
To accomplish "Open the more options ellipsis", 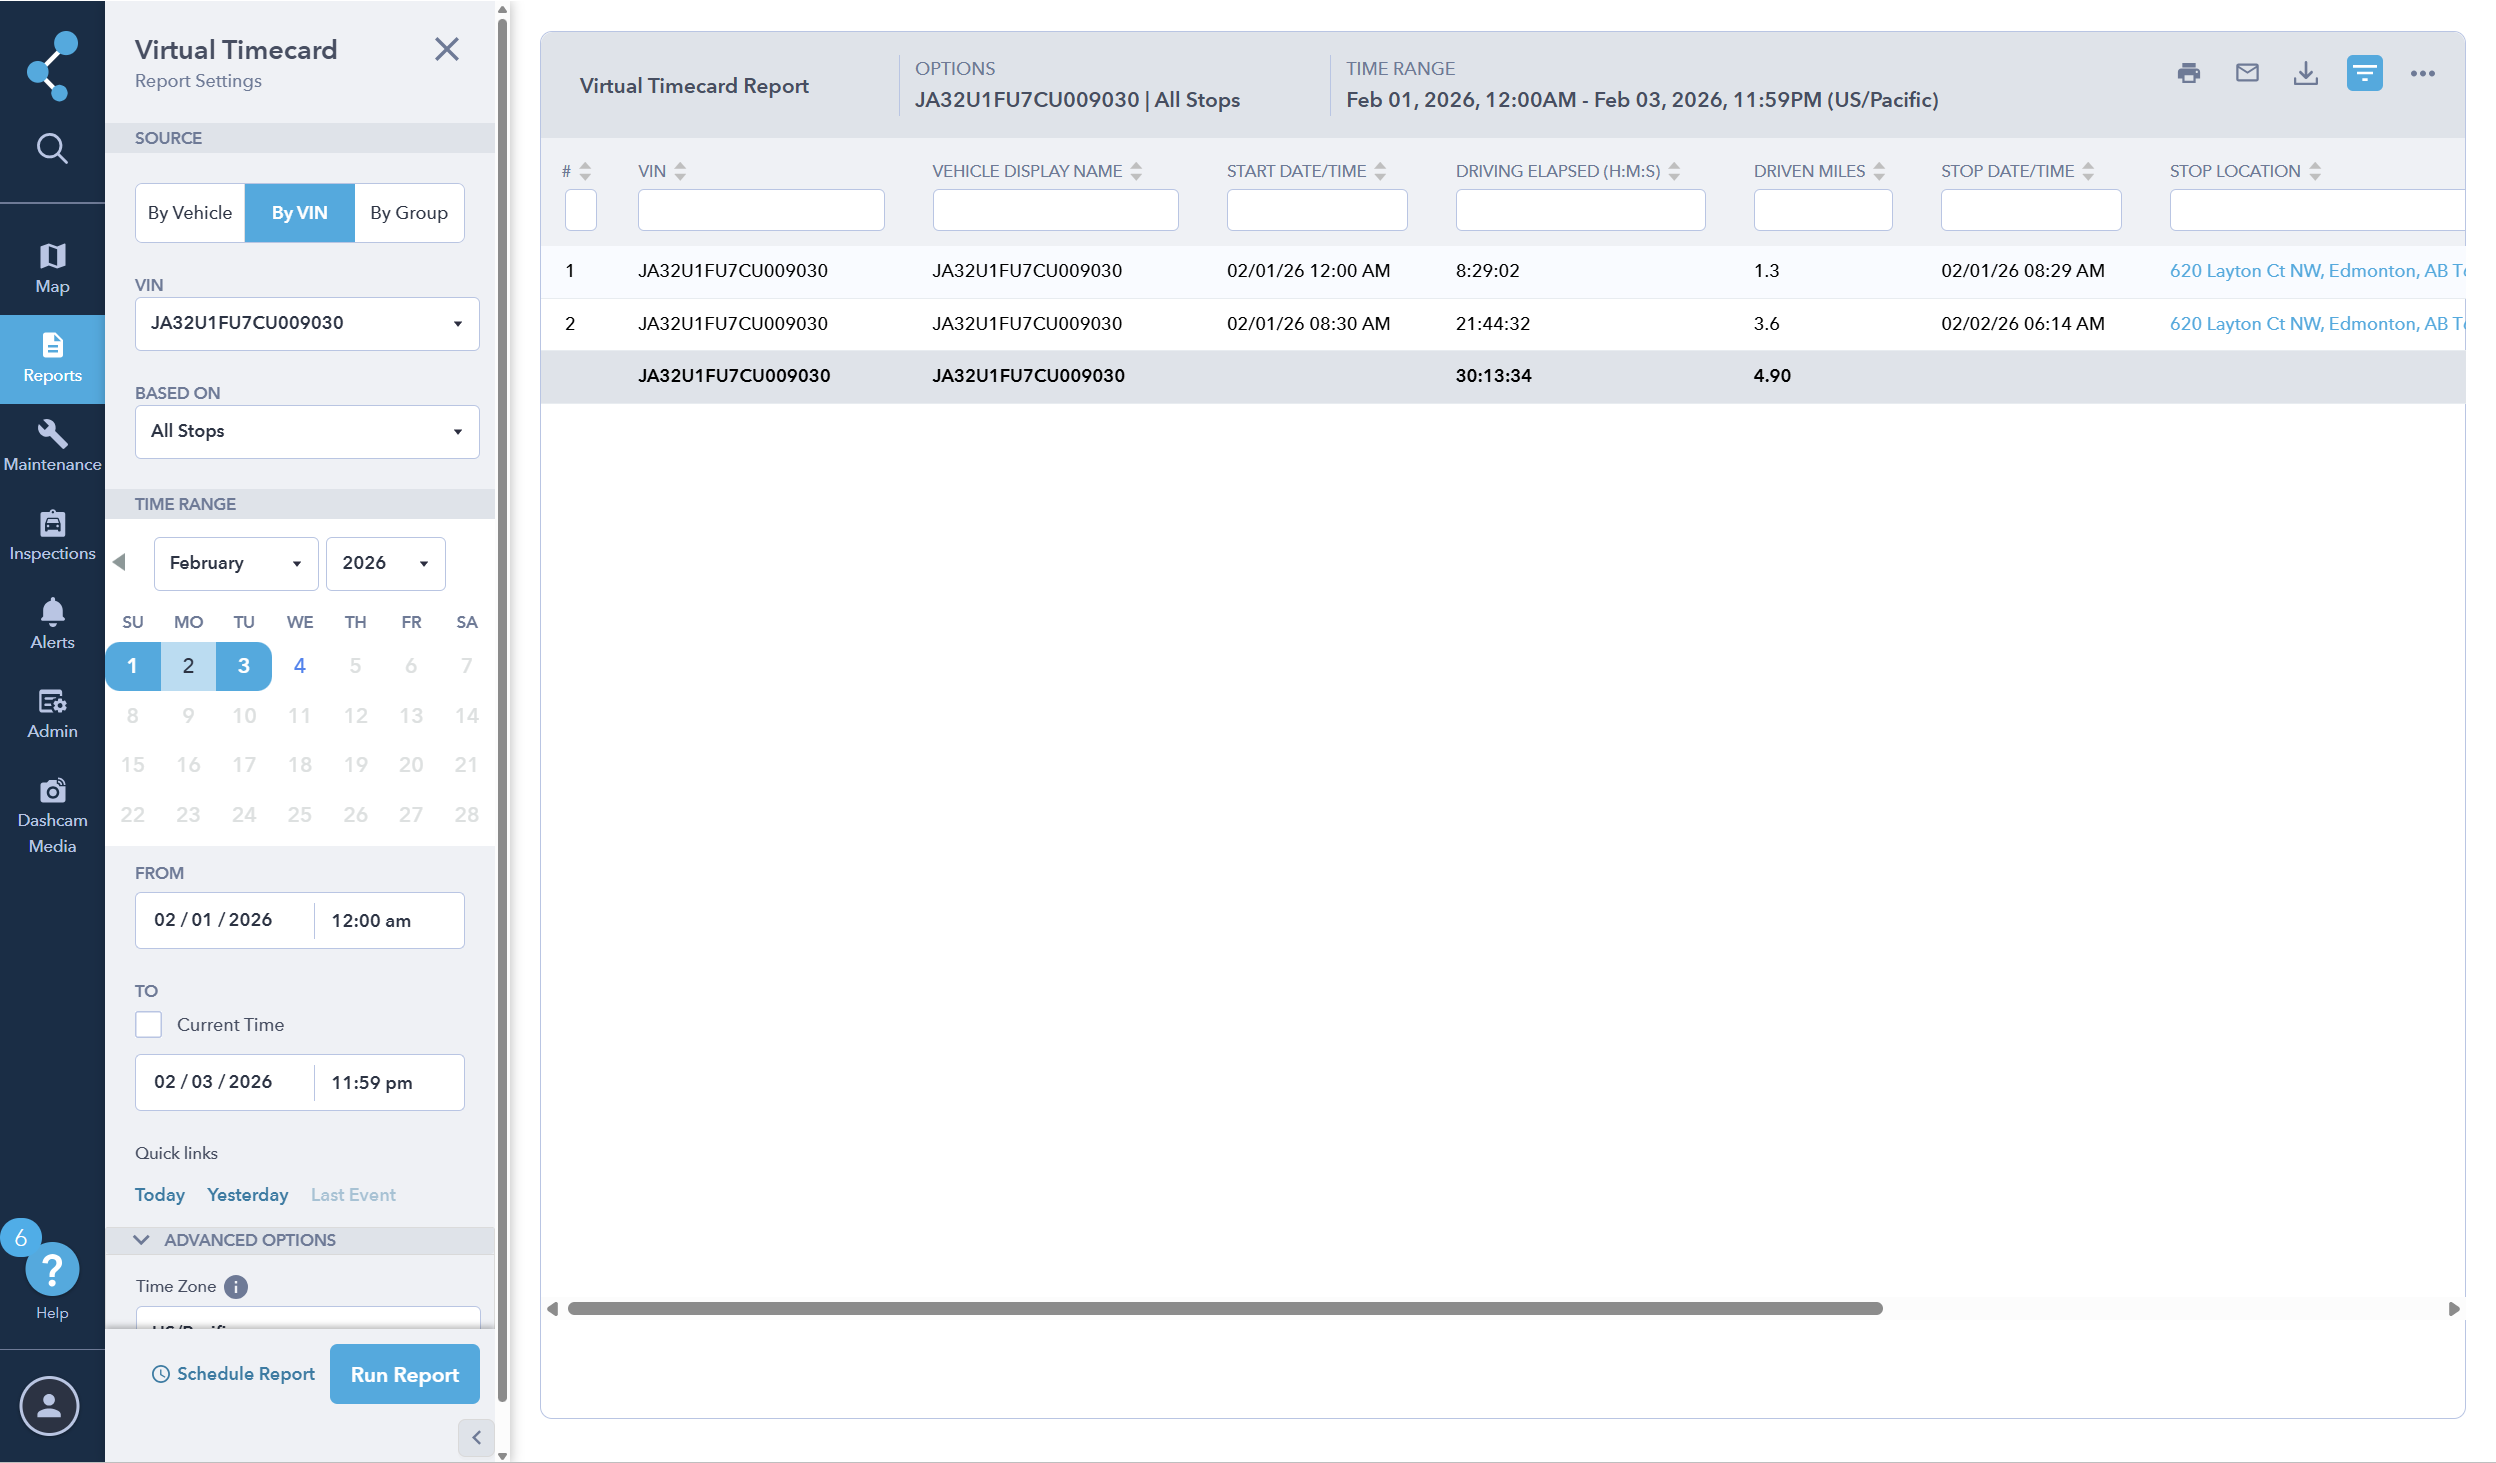I will (x=2422, y=73).
